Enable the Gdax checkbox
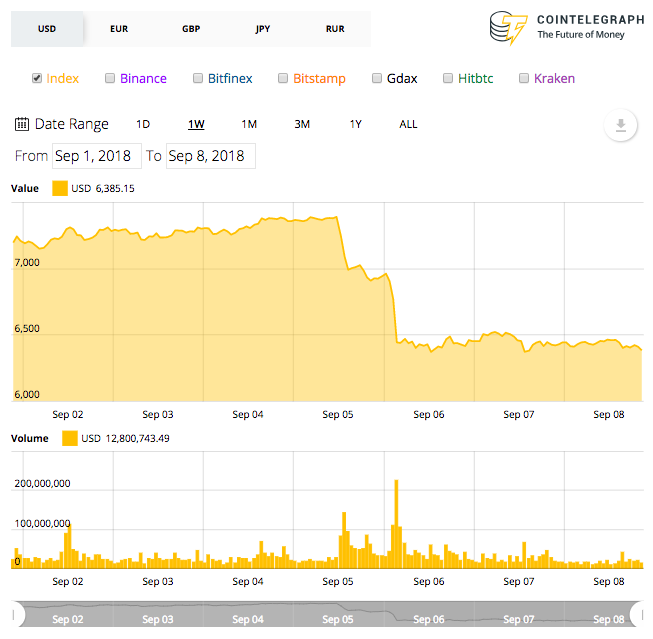 tap(377, 78)
